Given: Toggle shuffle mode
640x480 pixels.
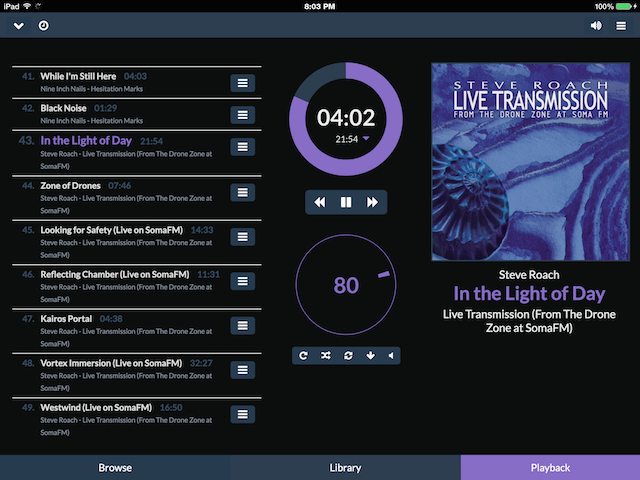Looking at the screenshot, I should point(326,356).
